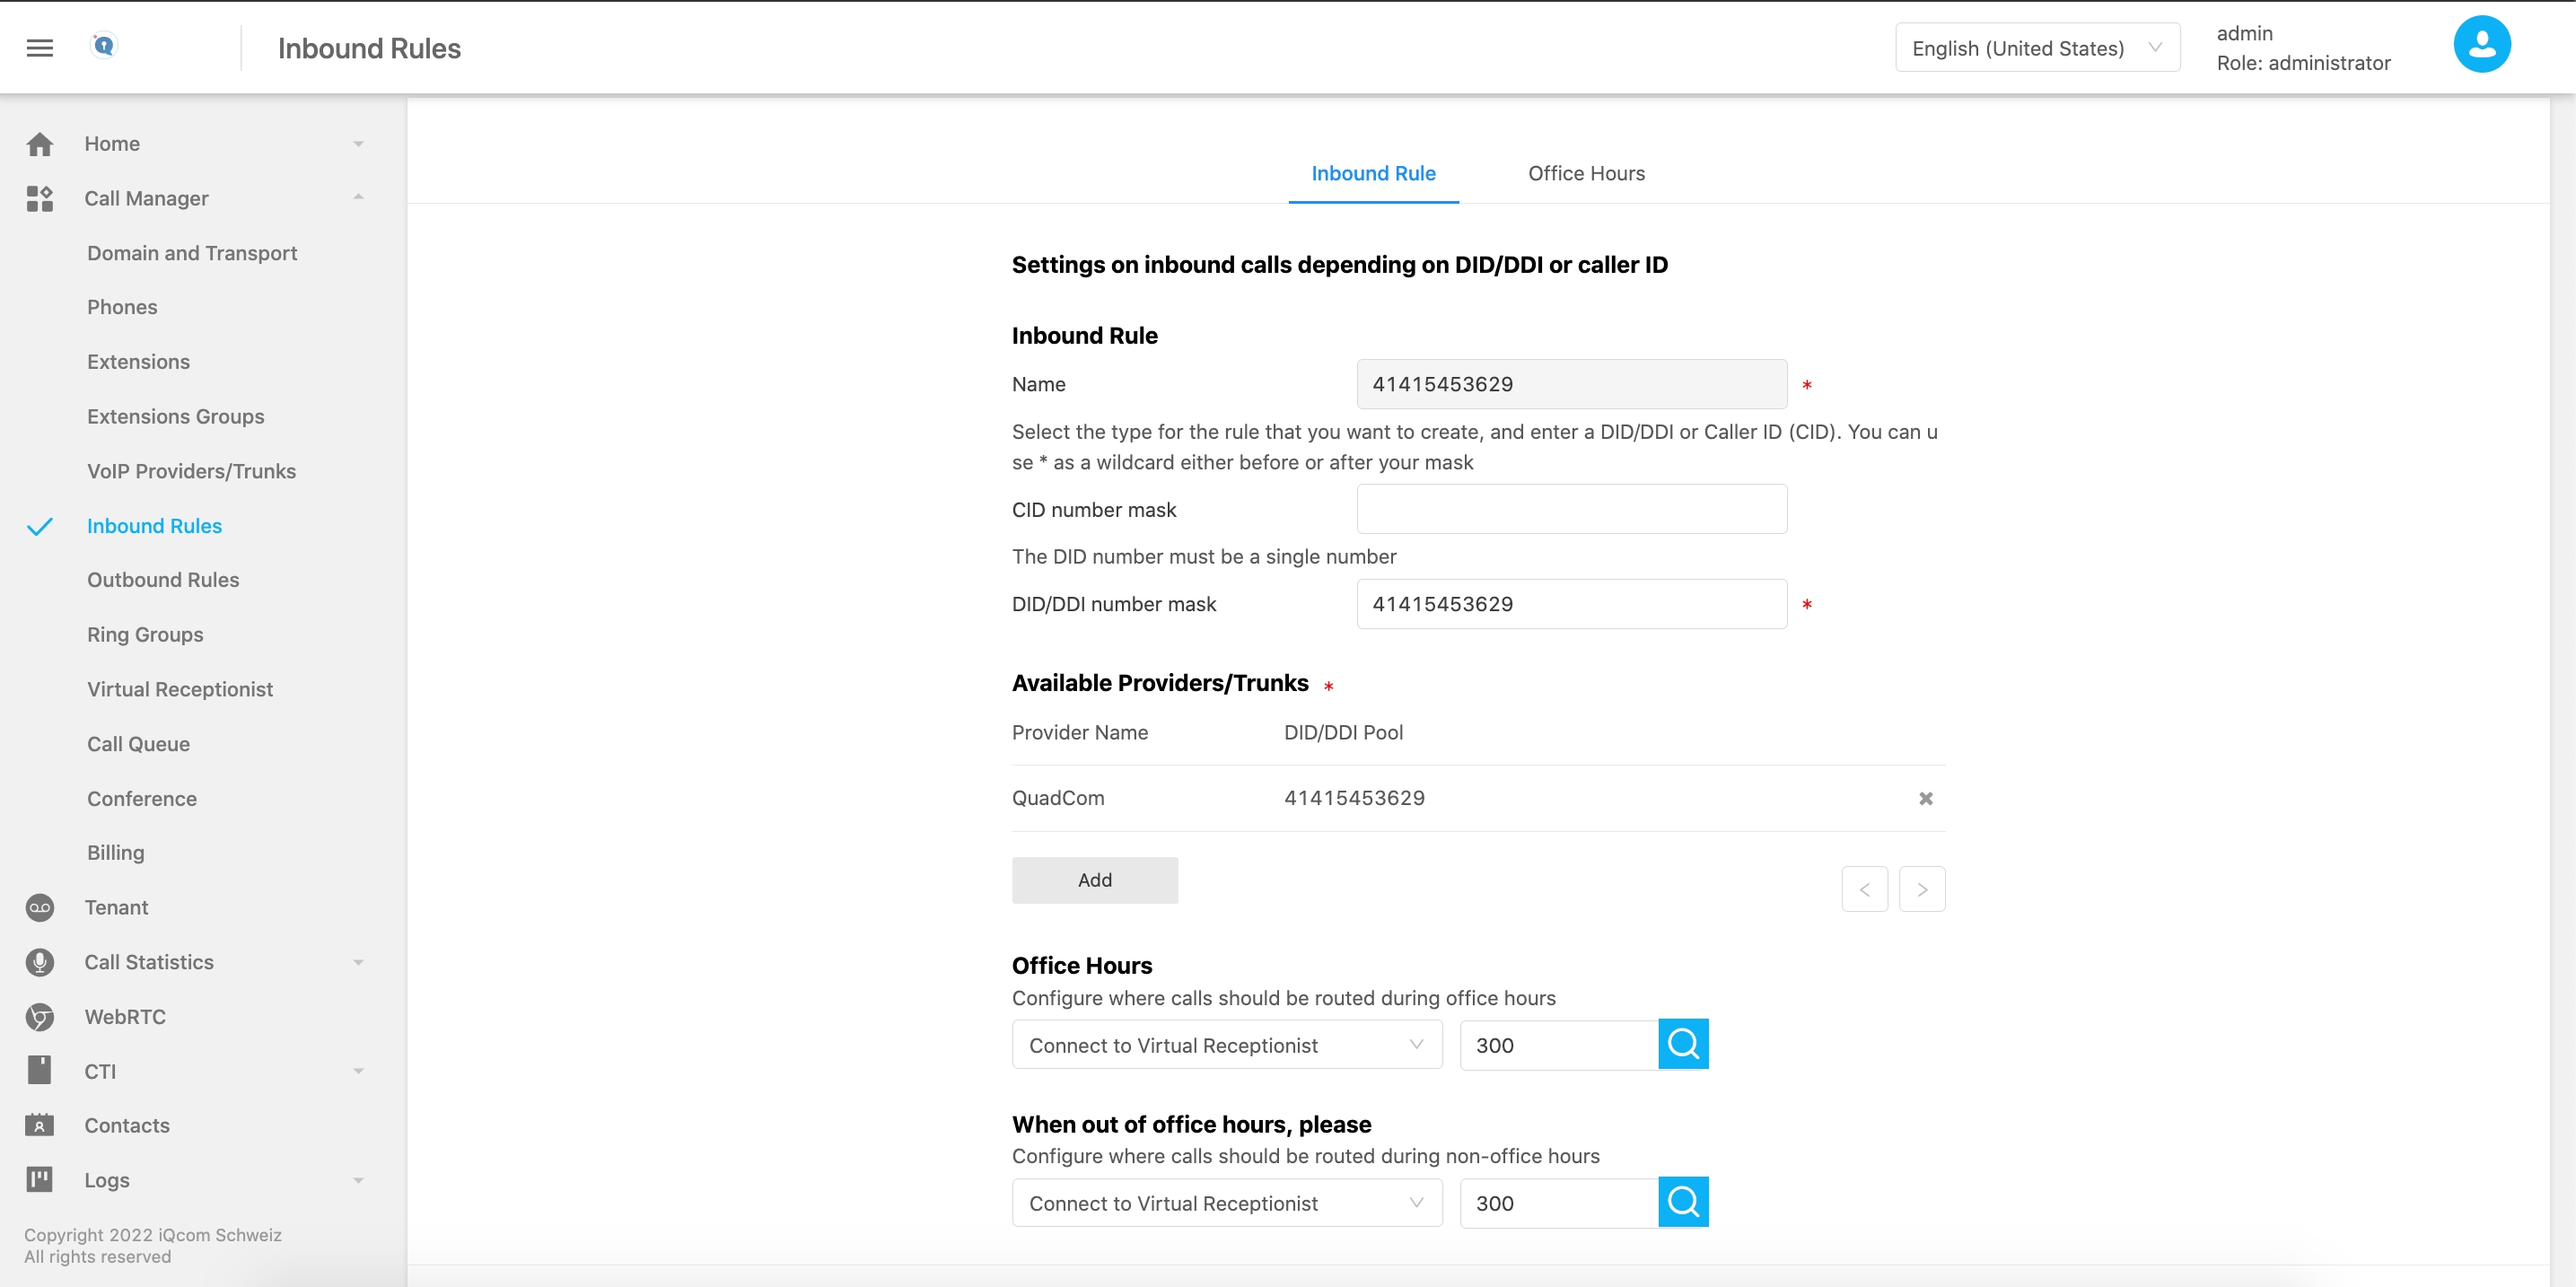Click the Inbound Rules checkmark icon
2576x1287 pixels.
coord(40,526)
